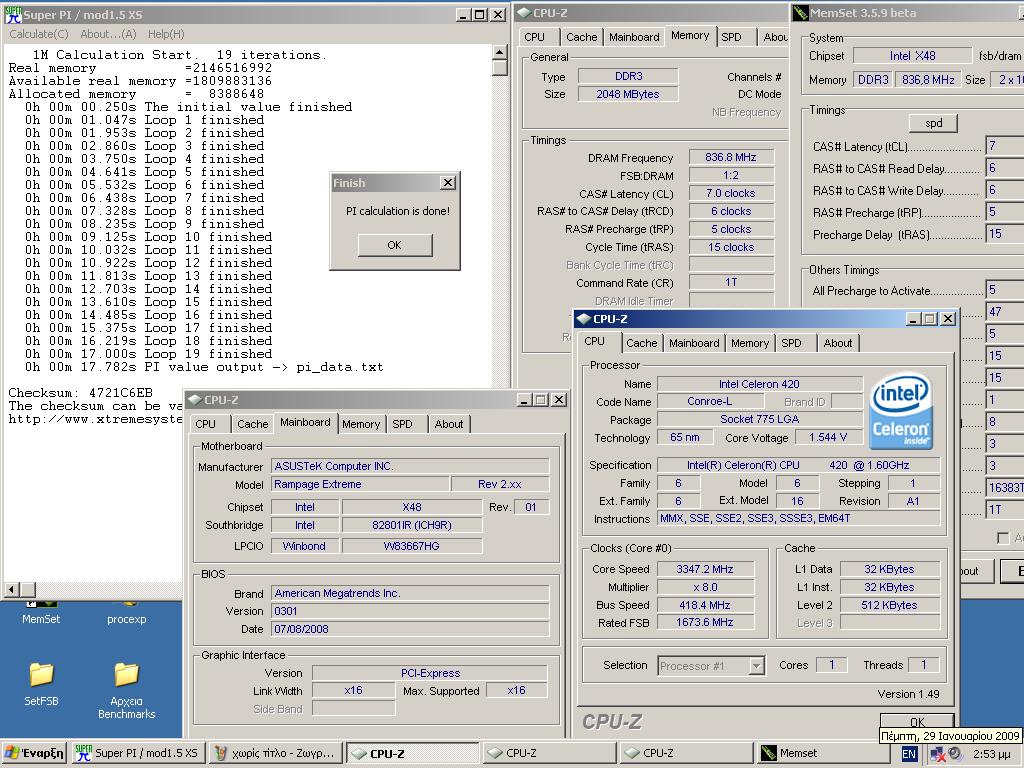Click the Super PI horizontal scrollbar left arrow
This screenshot has height=768, width=1024.
(11, 590)
